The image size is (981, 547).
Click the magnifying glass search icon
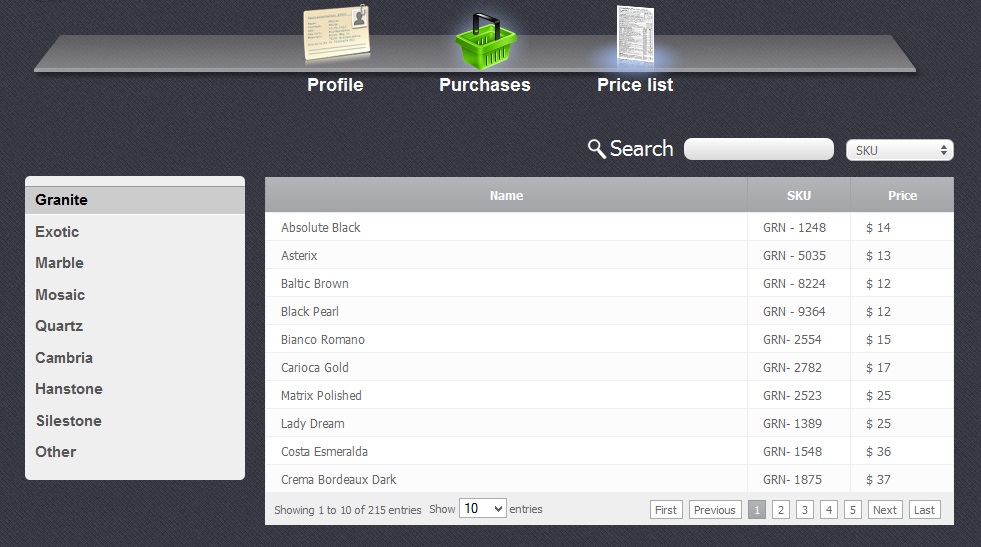point(596,149)
